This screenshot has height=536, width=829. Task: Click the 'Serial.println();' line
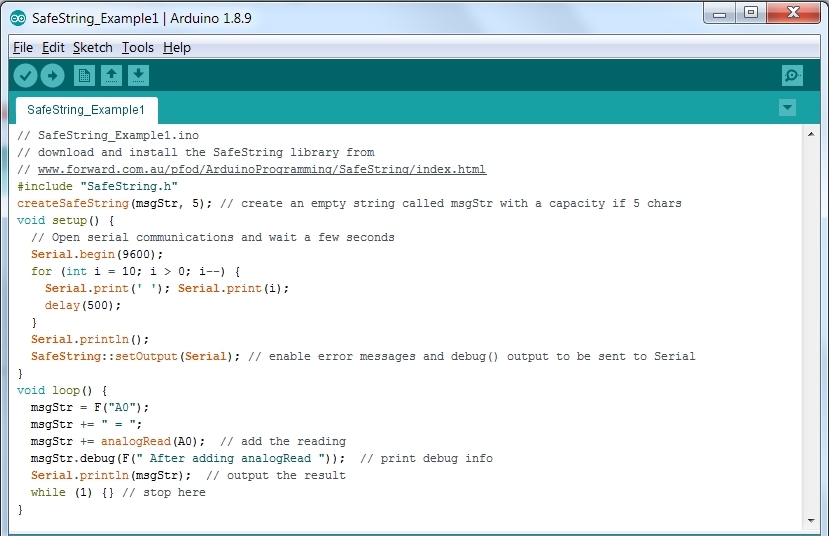[90, 339]
